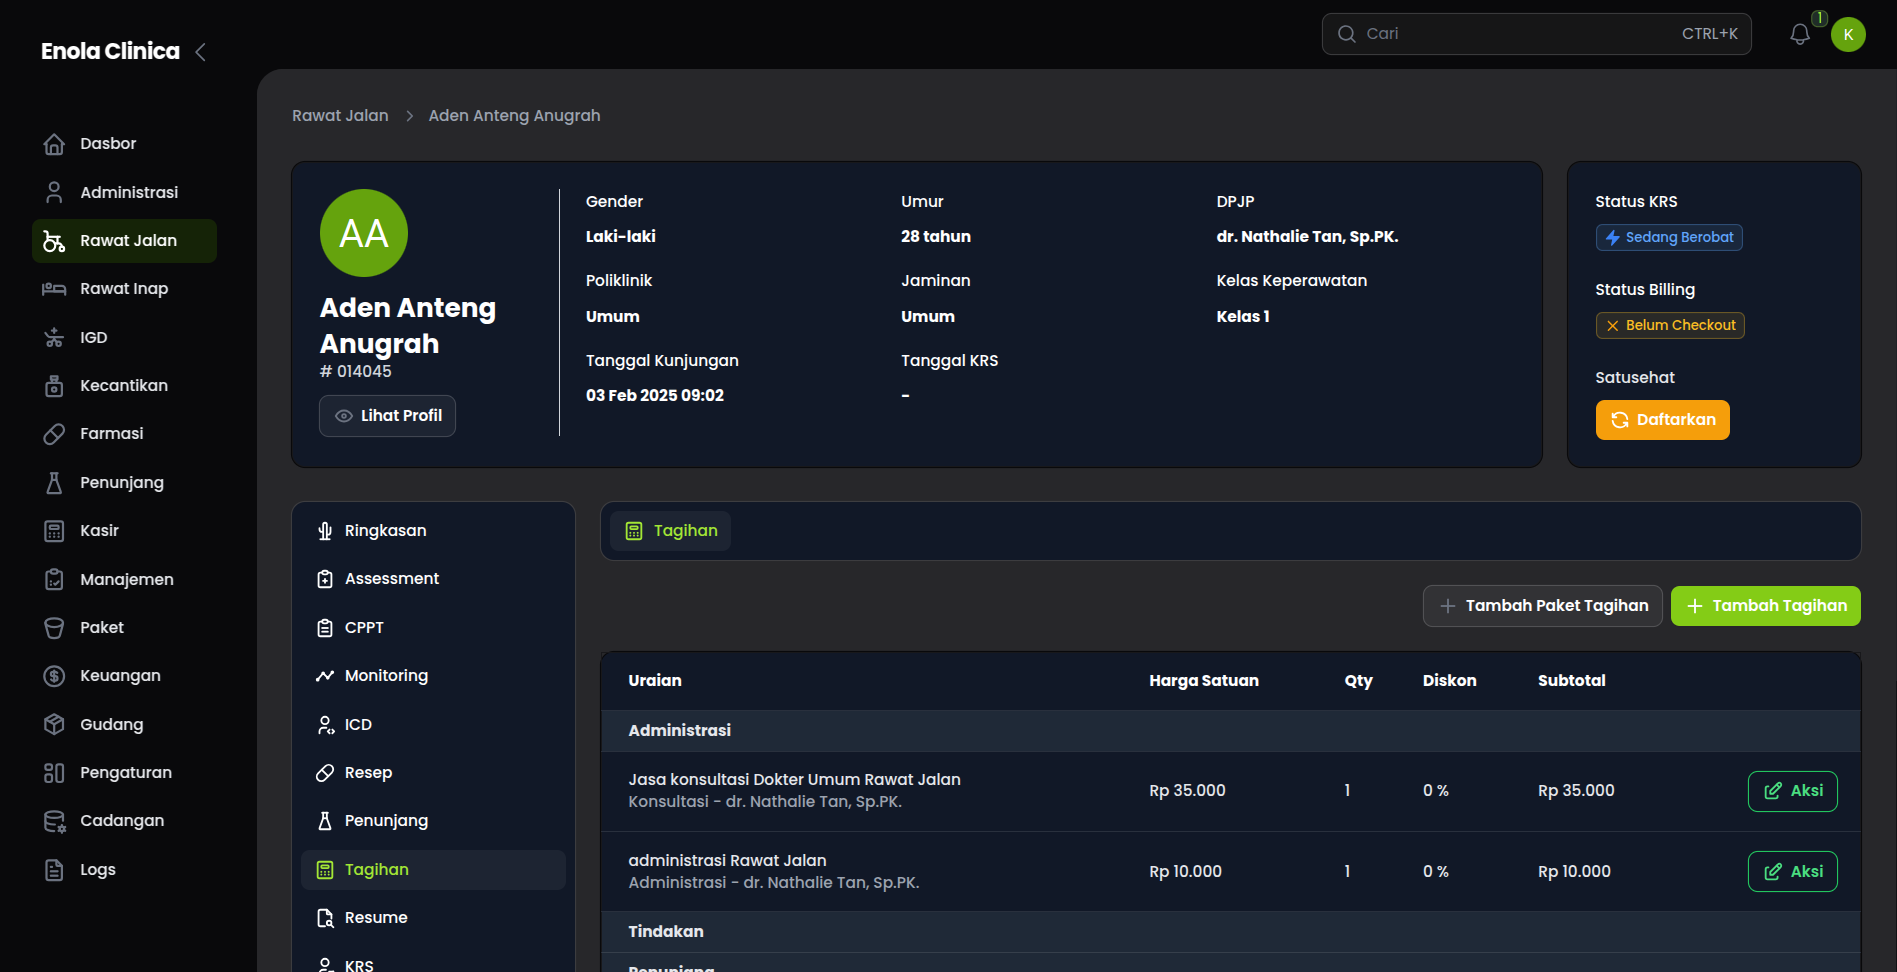Open the Resep menu entry

[367, 772]
